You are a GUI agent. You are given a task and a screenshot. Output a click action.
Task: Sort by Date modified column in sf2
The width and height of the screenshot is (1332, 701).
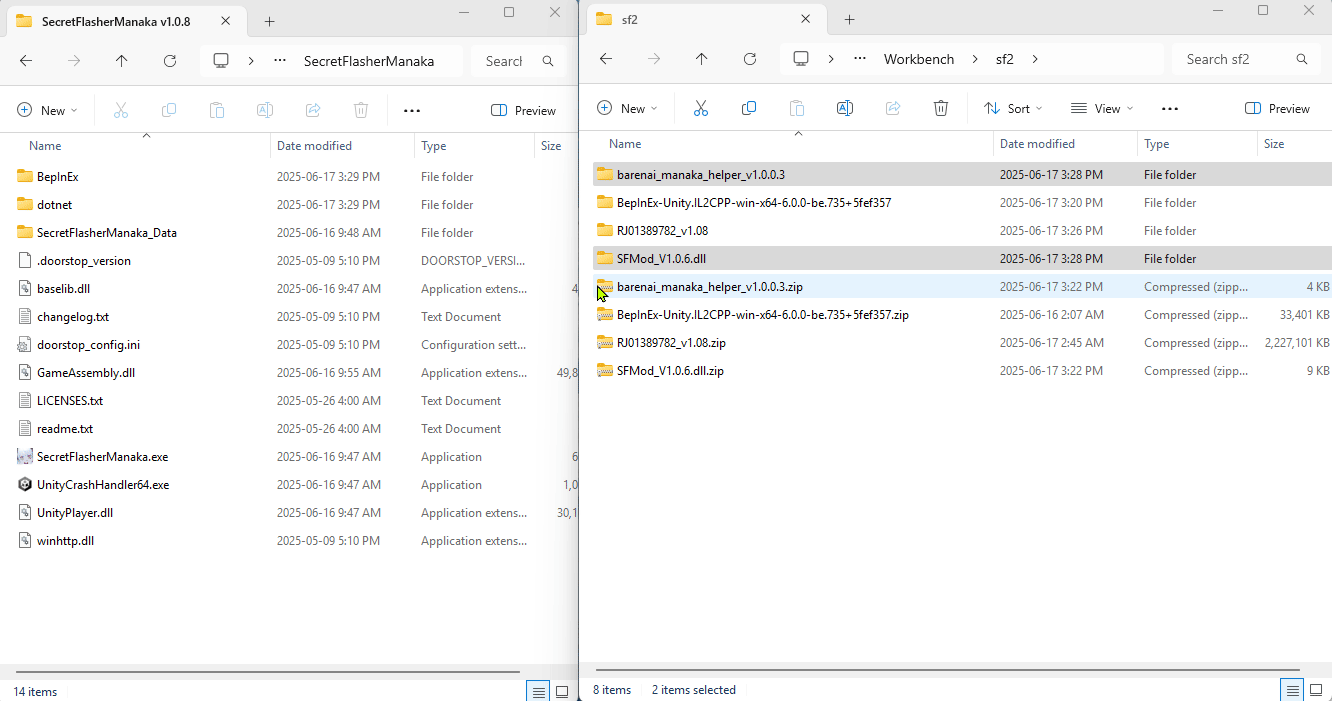(1037, 144)
